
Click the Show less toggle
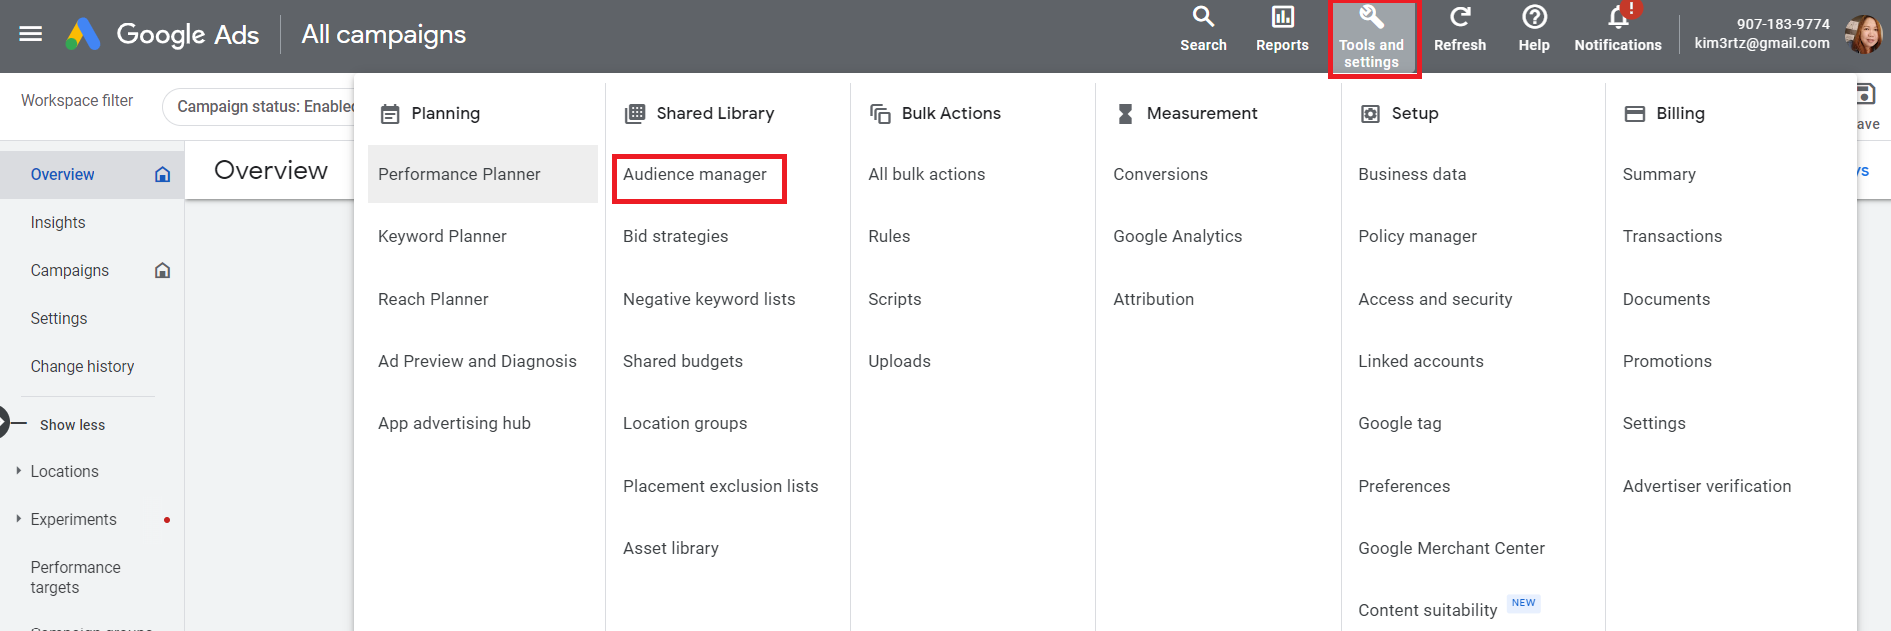(72, 425)
